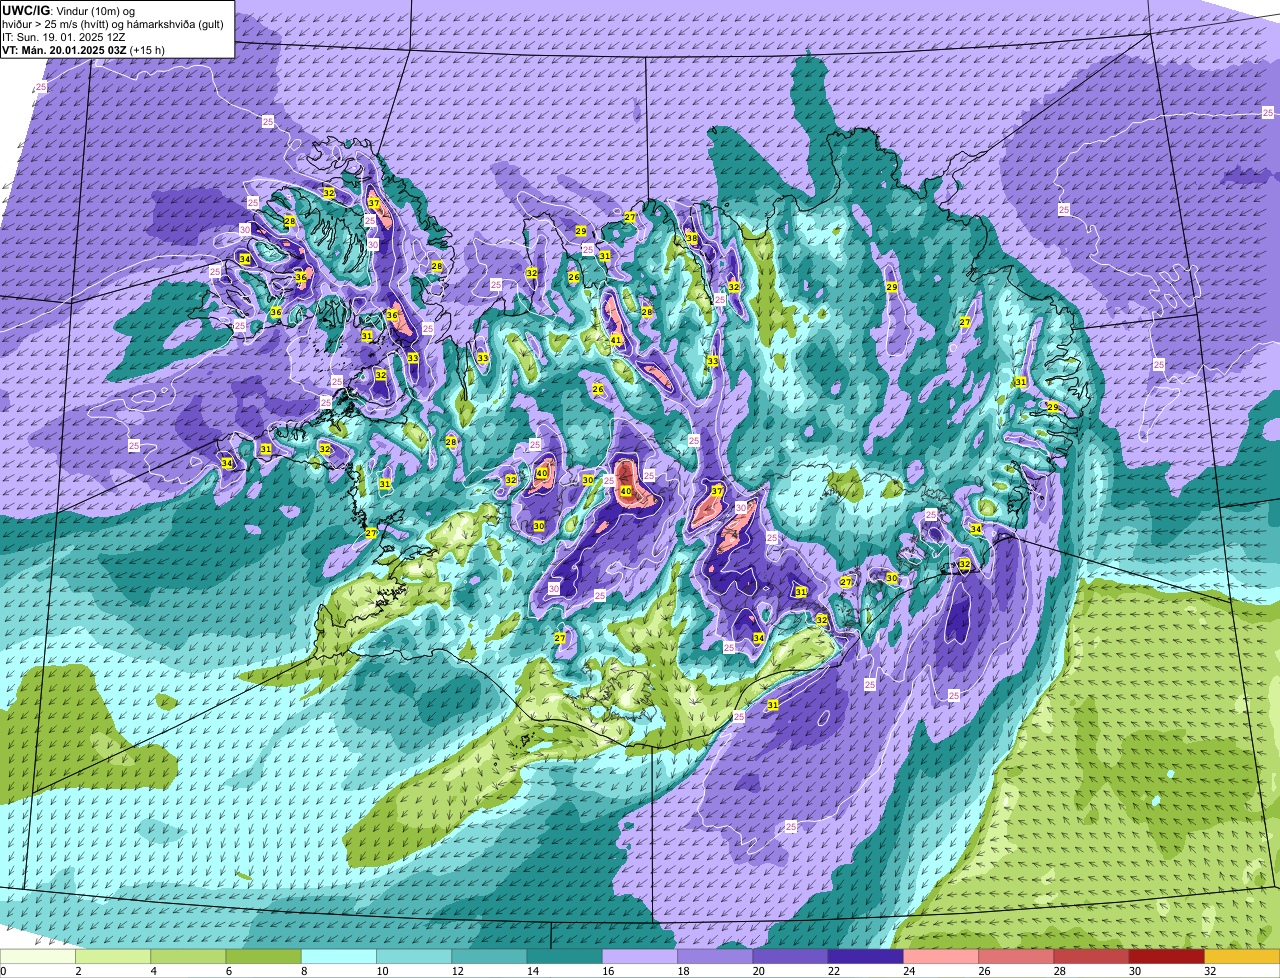Click the "VT: Mán. 20.01.2025 03Z (+15 h)" line
1280x978 pixels.
[84, 49]
